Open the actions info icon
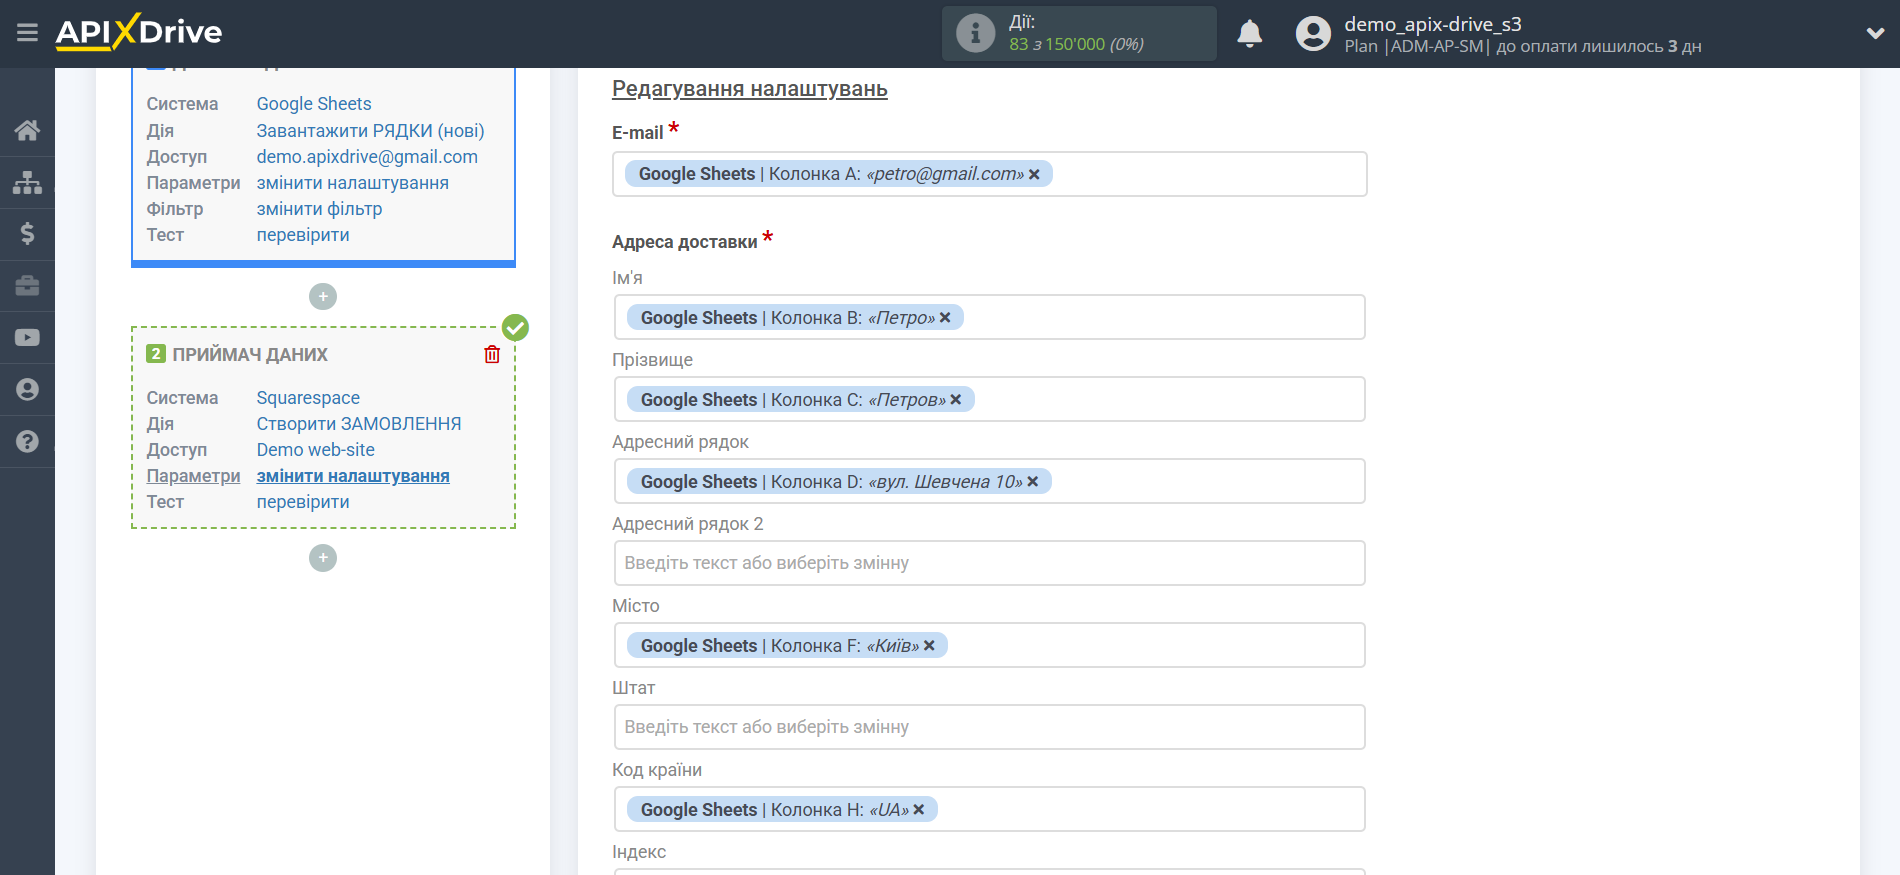This screenshot has height=875, width=1900. click(x=975, y=33)
